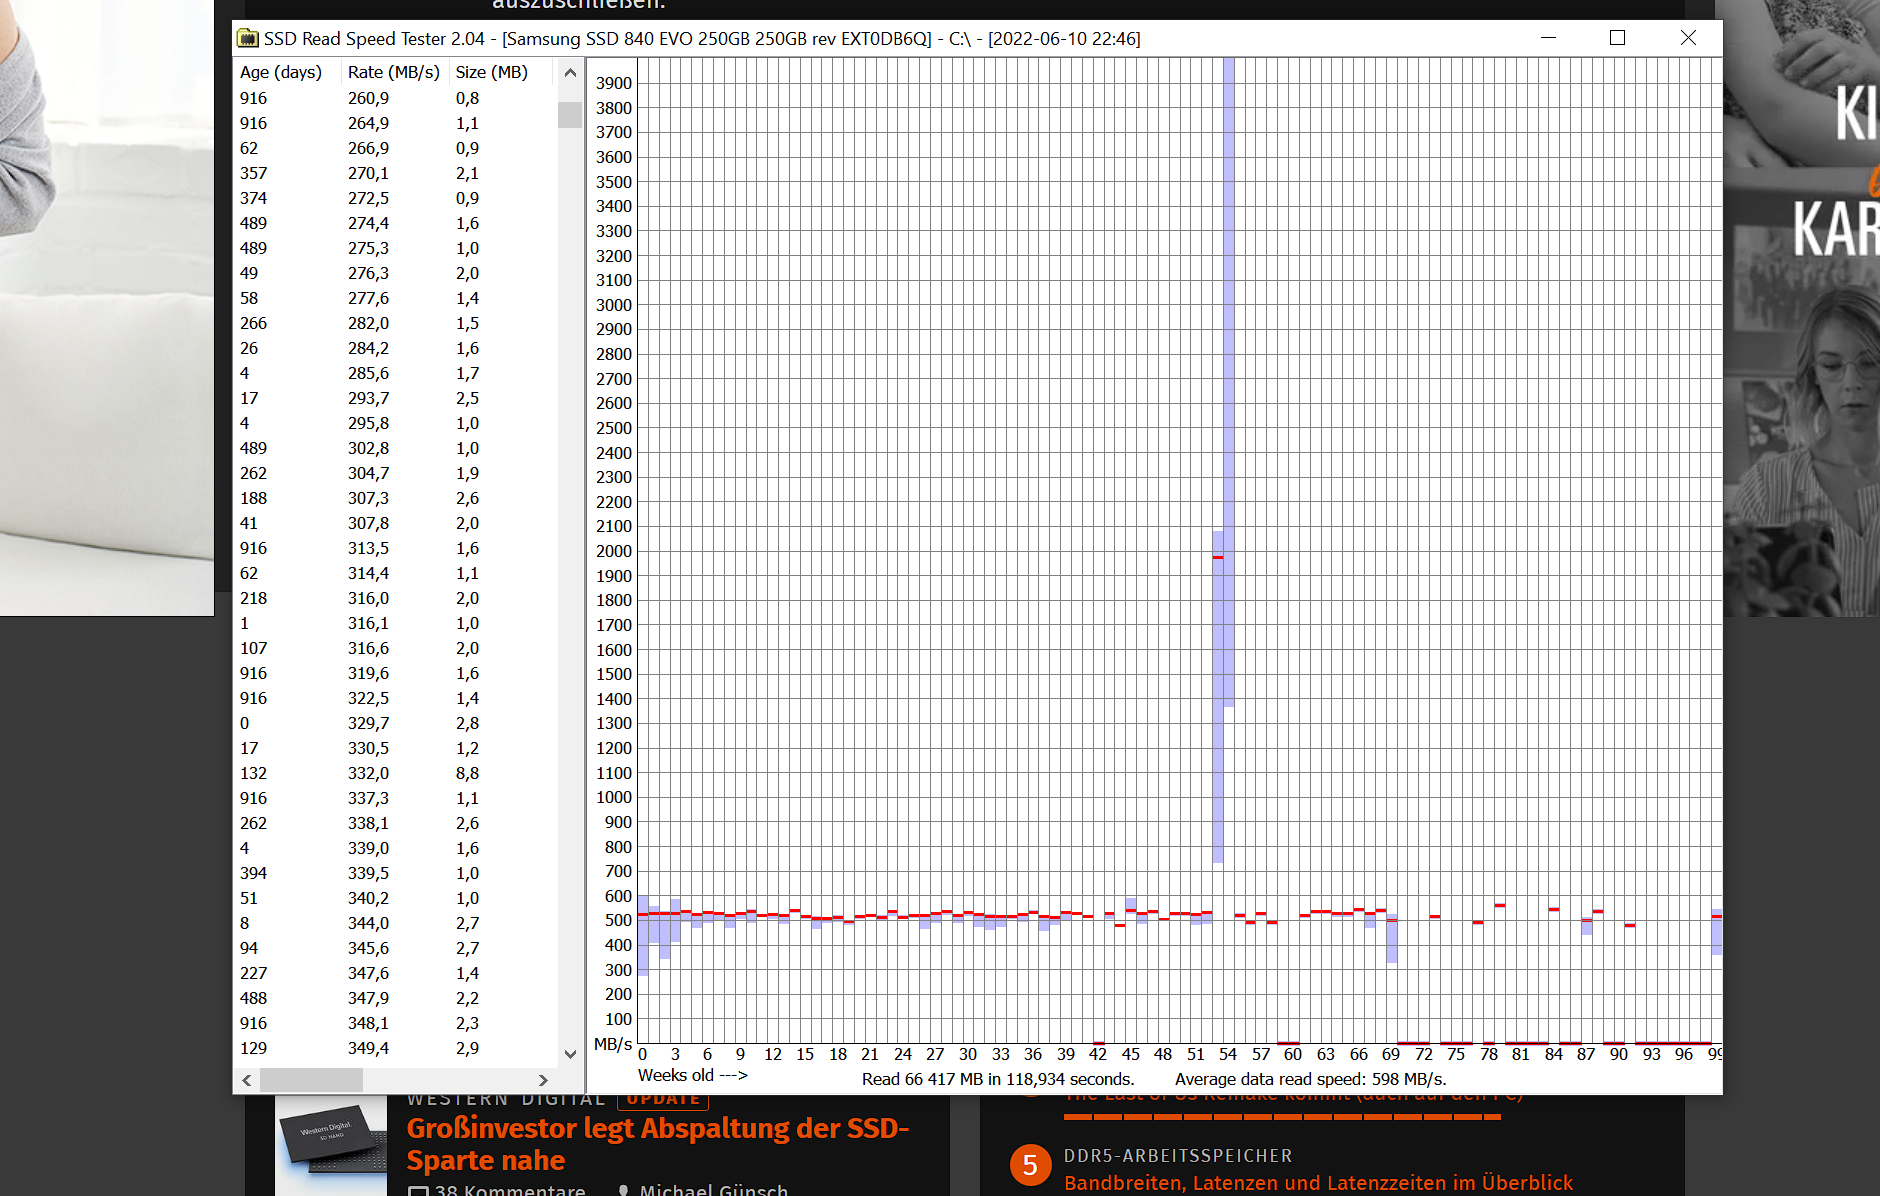The height and width of the screenshot is (1196, 1880).
Task: Click the DDR5-ARBEITSSPEICHER category label
Action: (x=1178, y=1155)
